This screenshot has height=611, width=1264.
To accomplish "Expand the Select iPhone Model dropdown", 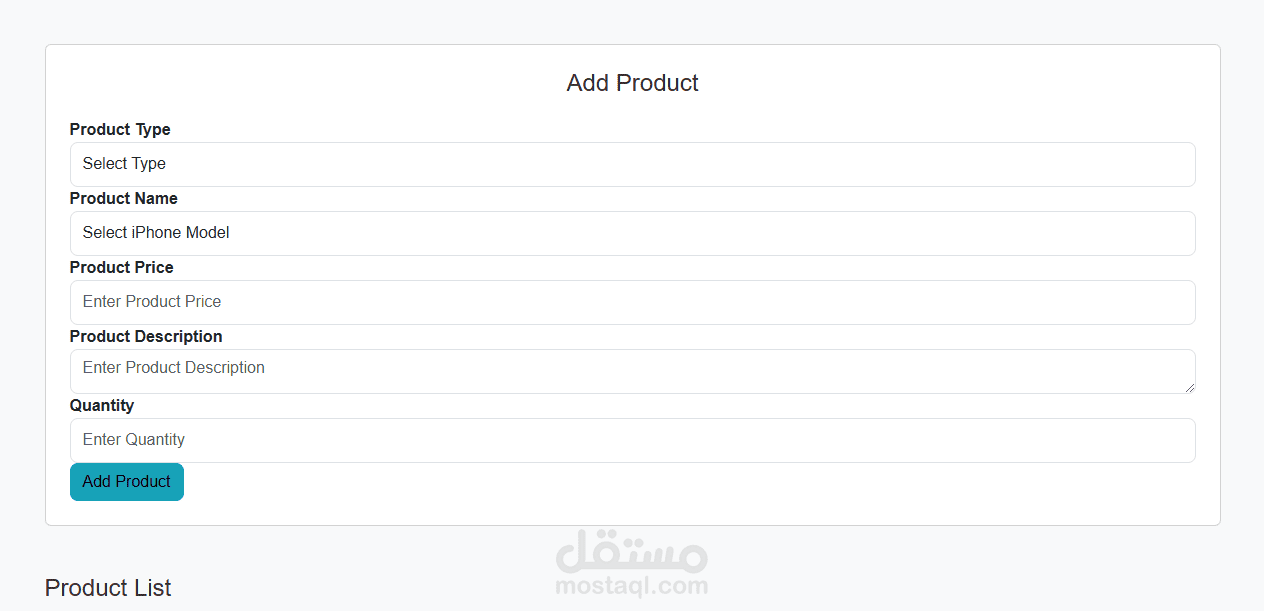I will click(x=632, y=233).
